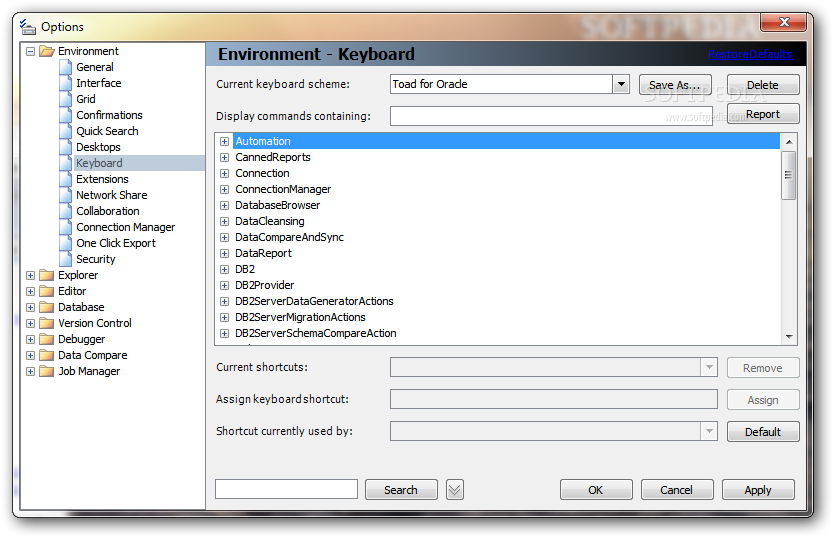Expand the Automation command category
This screenshot has height=538, width=834.
(224, 142)
